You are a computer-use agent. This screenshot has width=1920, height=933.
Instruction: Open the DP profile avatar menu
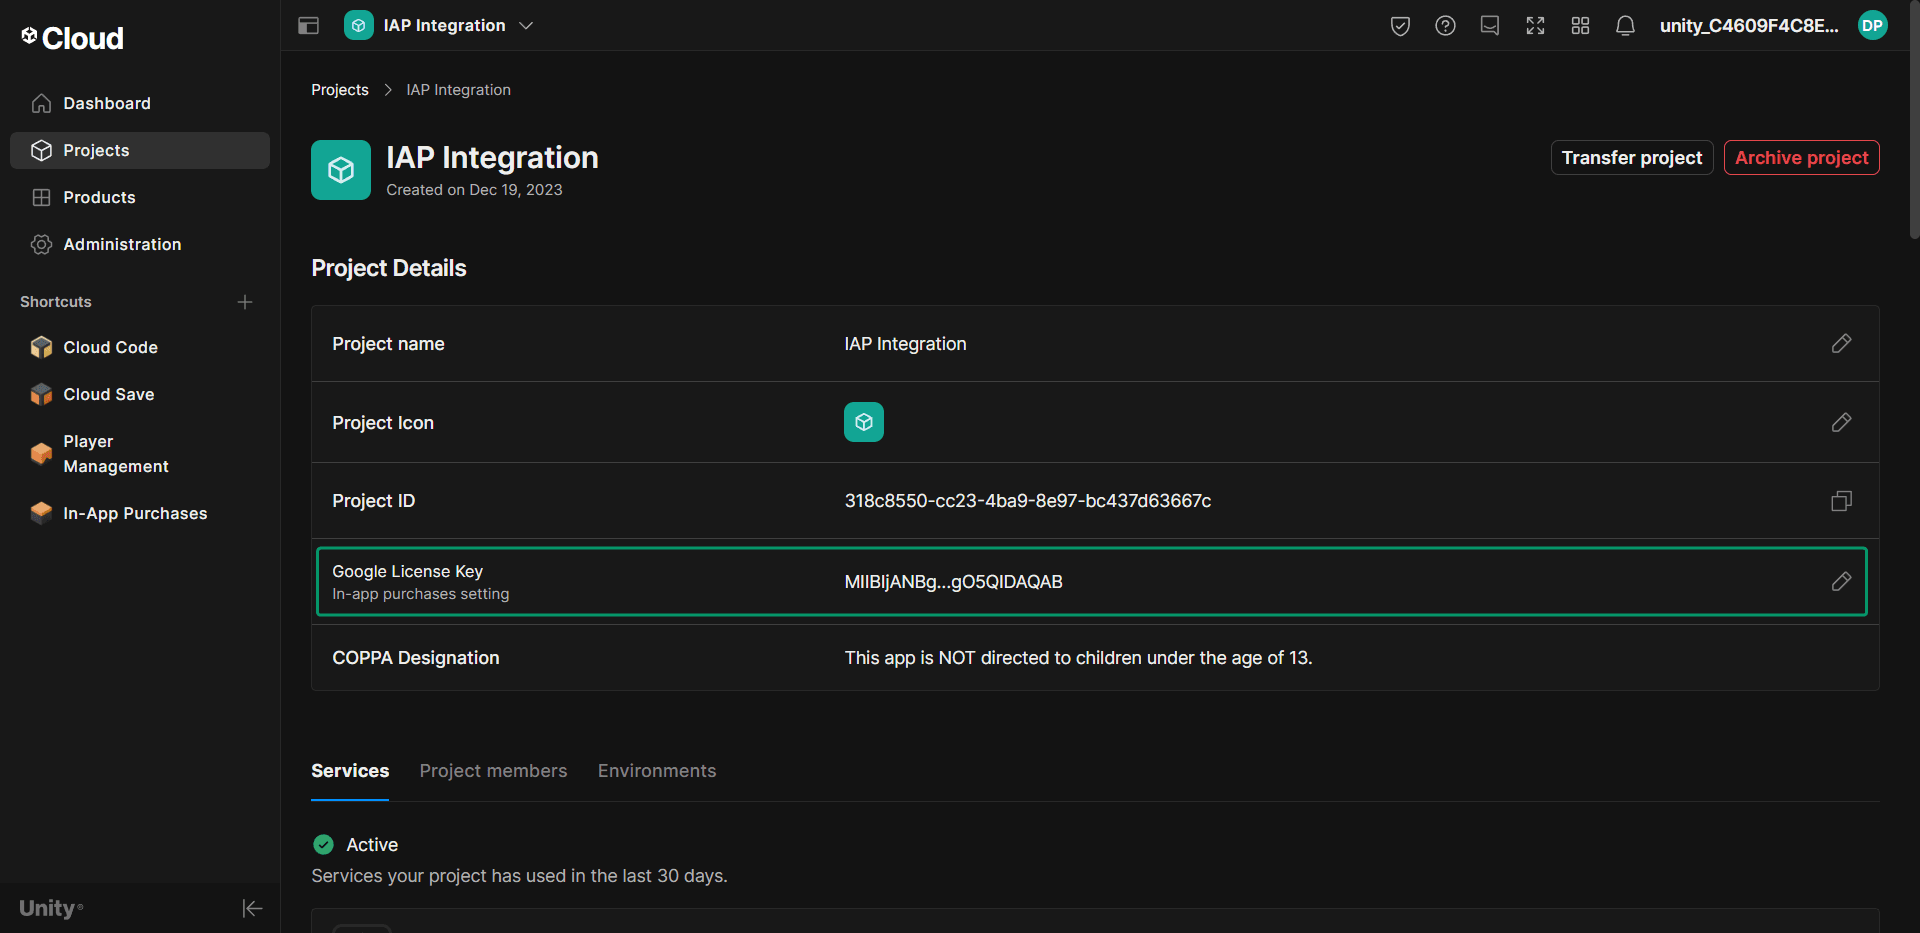1873,25
